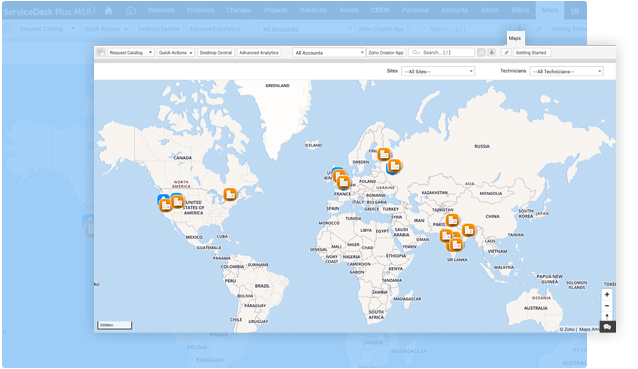The width and height of the screenshot is (638, 369).
Task: Click the control below the map zoom-out button
Action: click(x=607, y=316)
